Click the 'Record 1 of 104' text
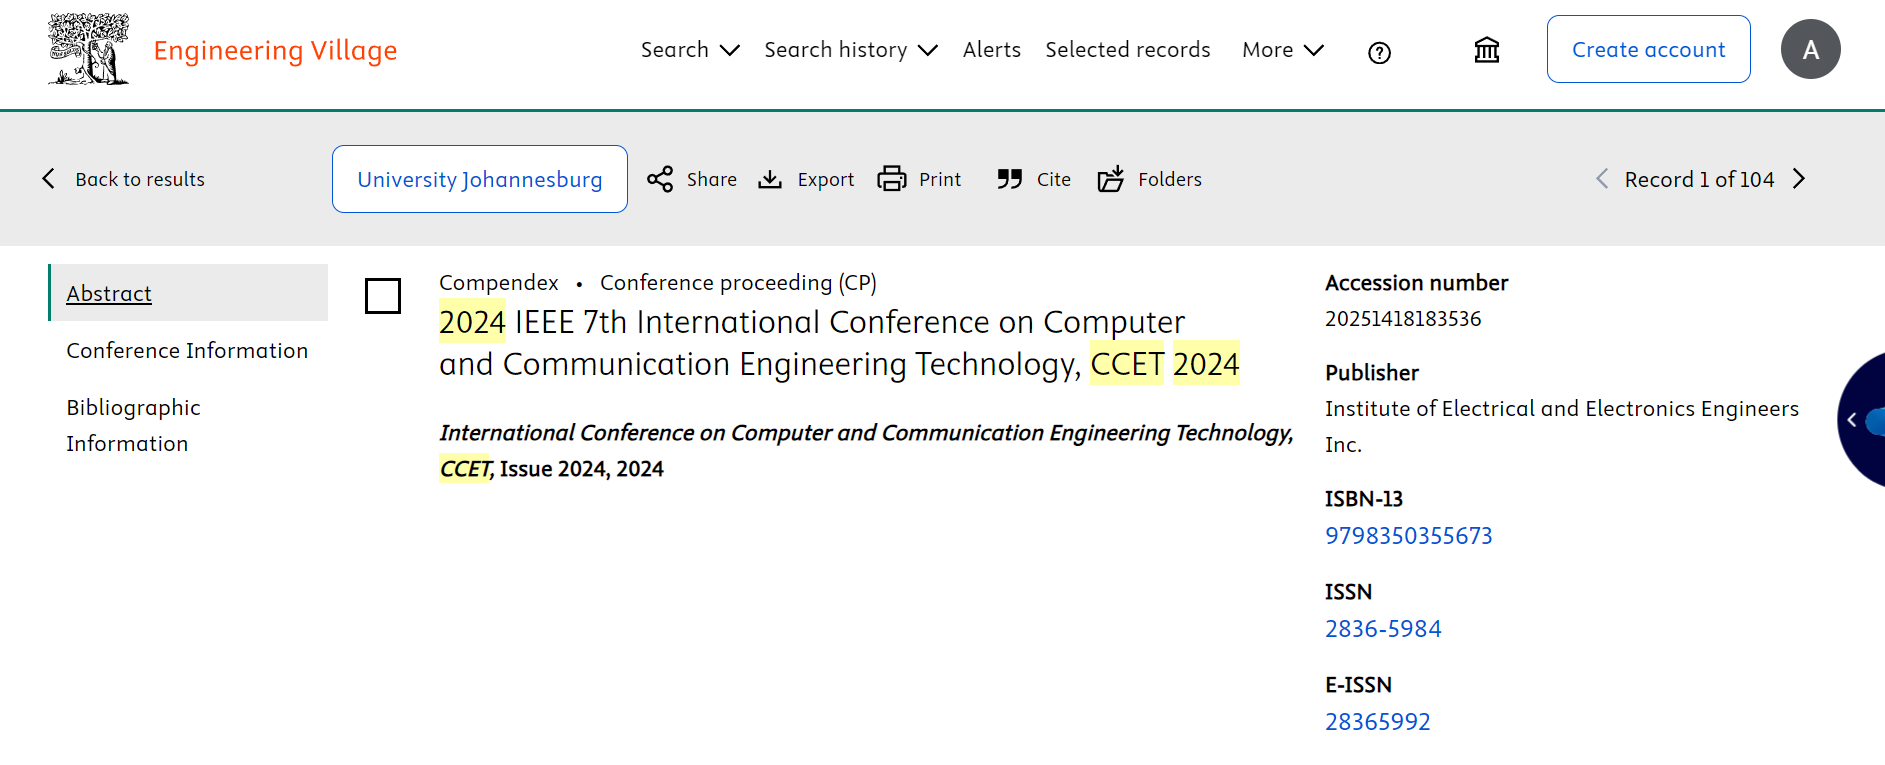Screen dimensions: 1885x765 [x=1699, y=179]
